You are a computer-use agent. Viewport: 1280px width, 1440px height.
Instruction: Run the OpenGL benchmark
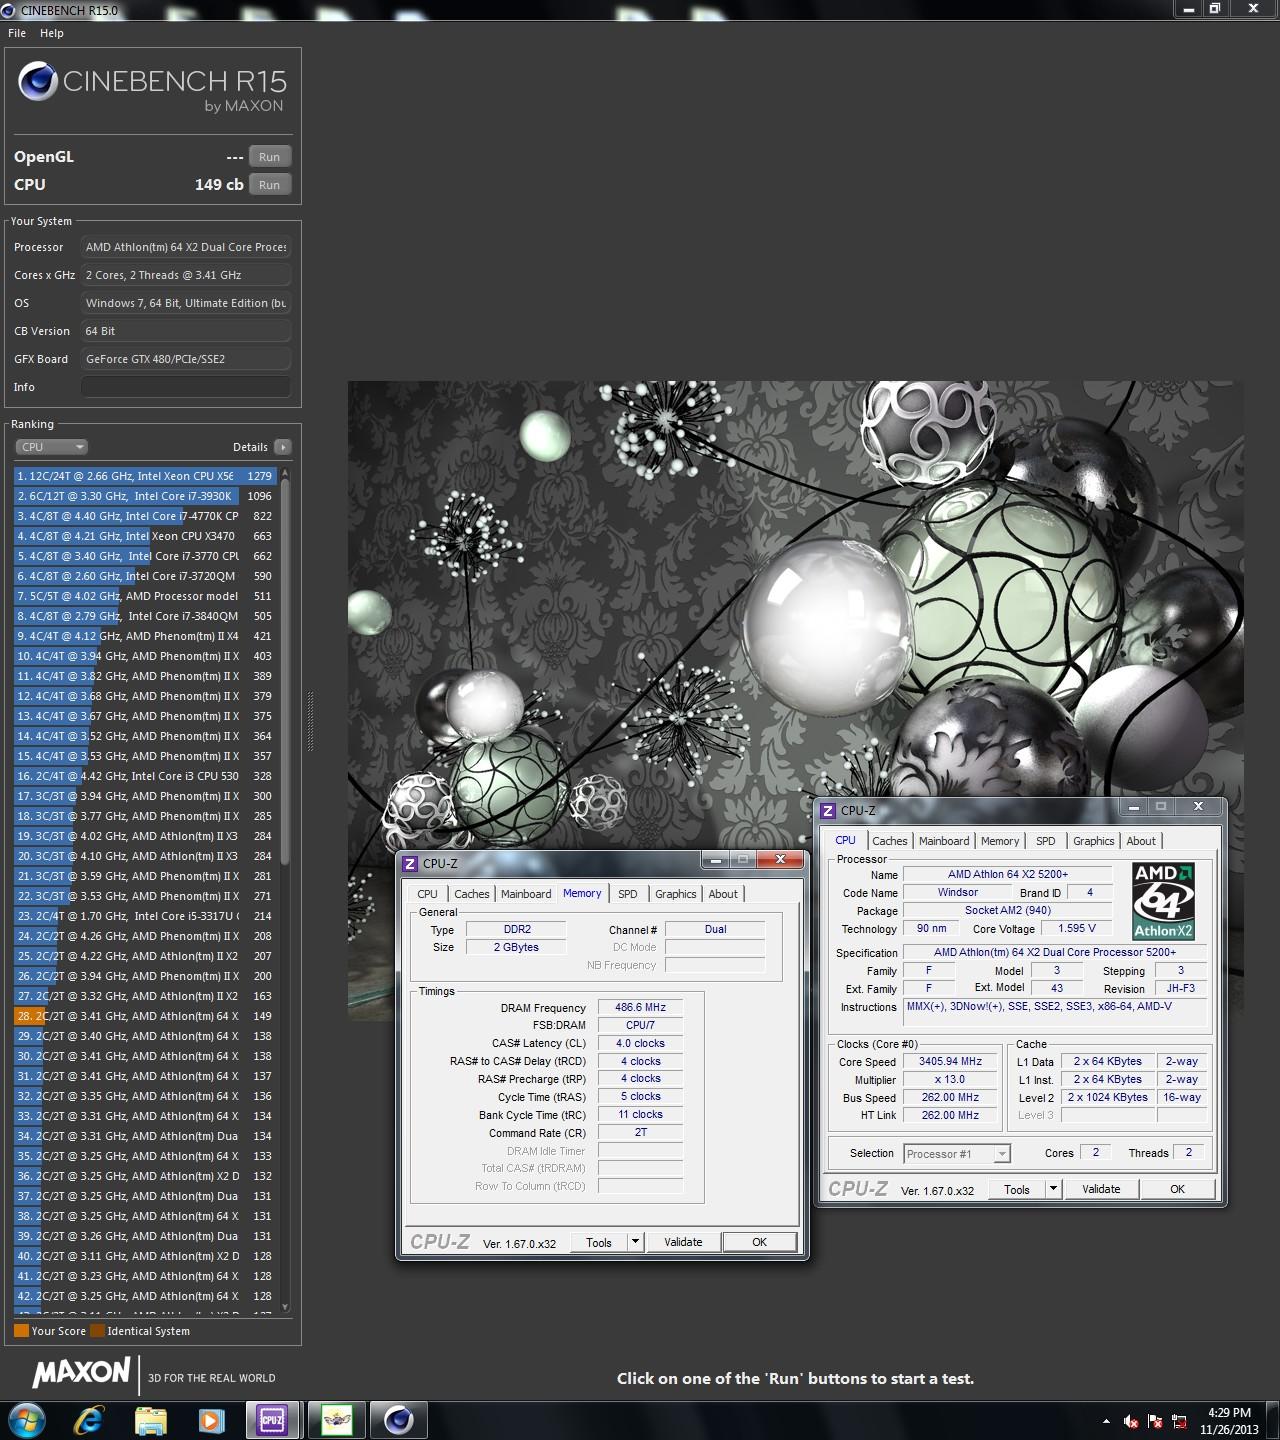tap(270, 157)
